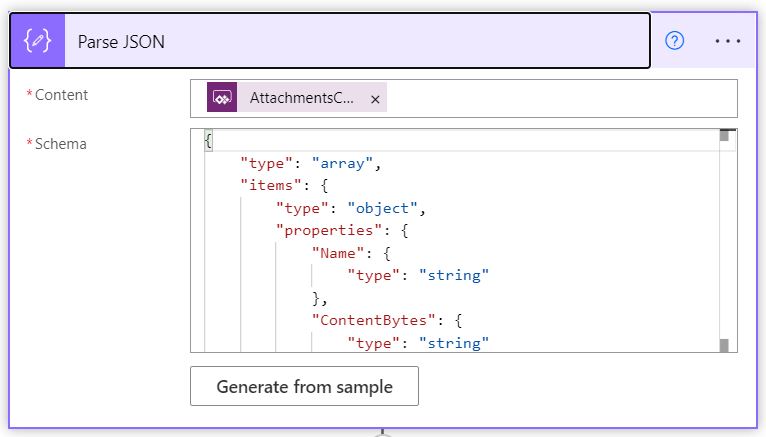The height and width of the screenshot is (437, 766).
Task: Open help for Parse JSON action
Action: [x=674, y=41]
